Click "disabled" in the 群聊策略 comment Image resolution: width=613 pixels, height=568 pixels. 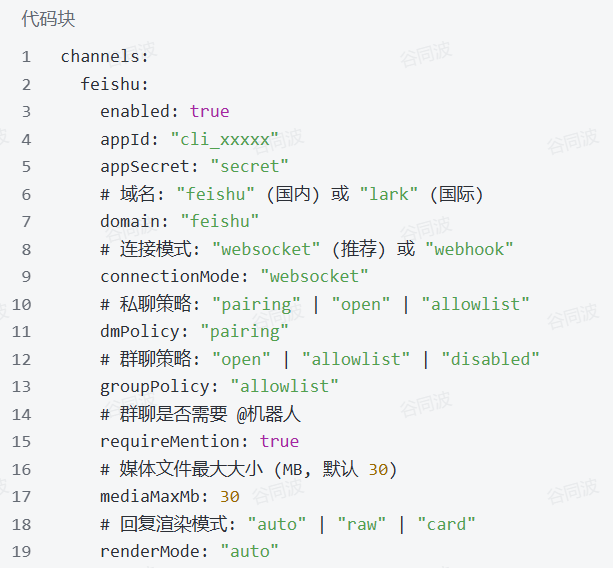tap(489, 358)
